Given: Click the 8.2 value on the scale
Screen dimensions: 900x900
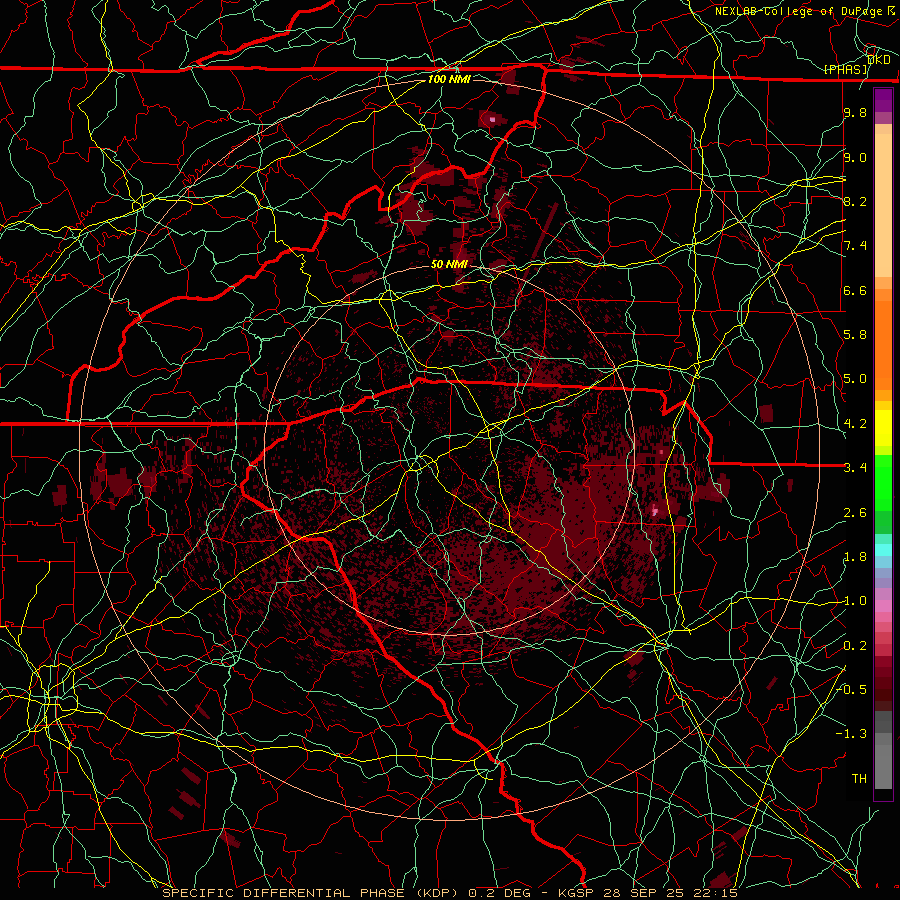Looking at the screenshot, I should click(855, 201).
